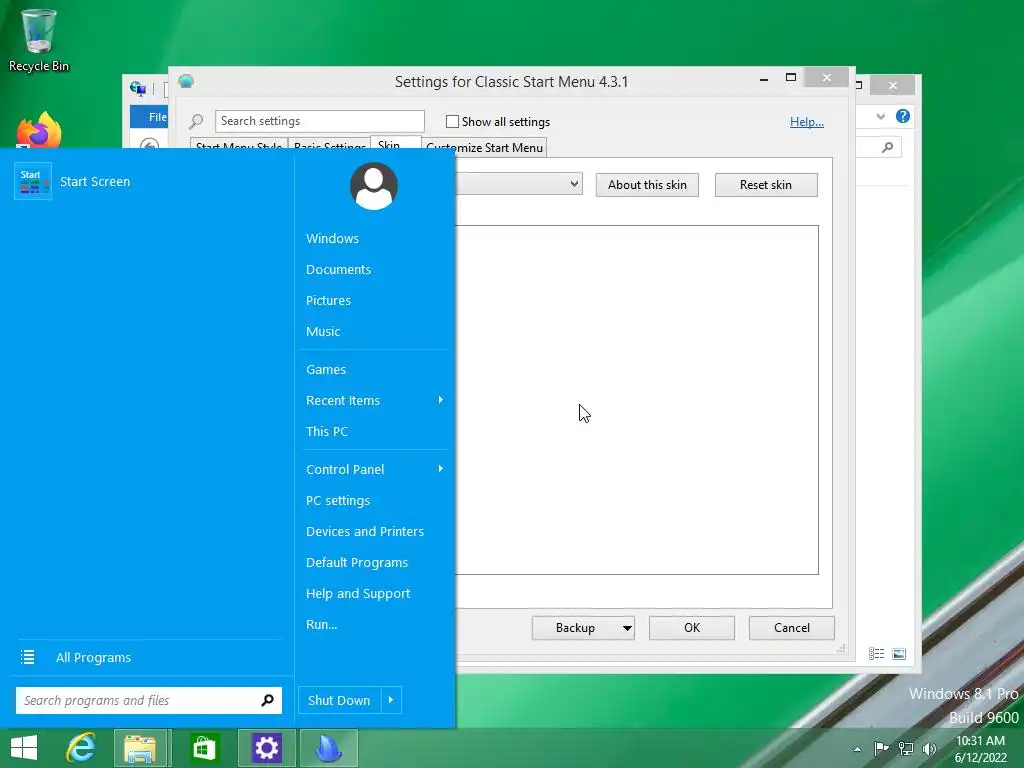
Task: Open Documents from start menu
Action: pyautogui.click(x=338, y=269)
